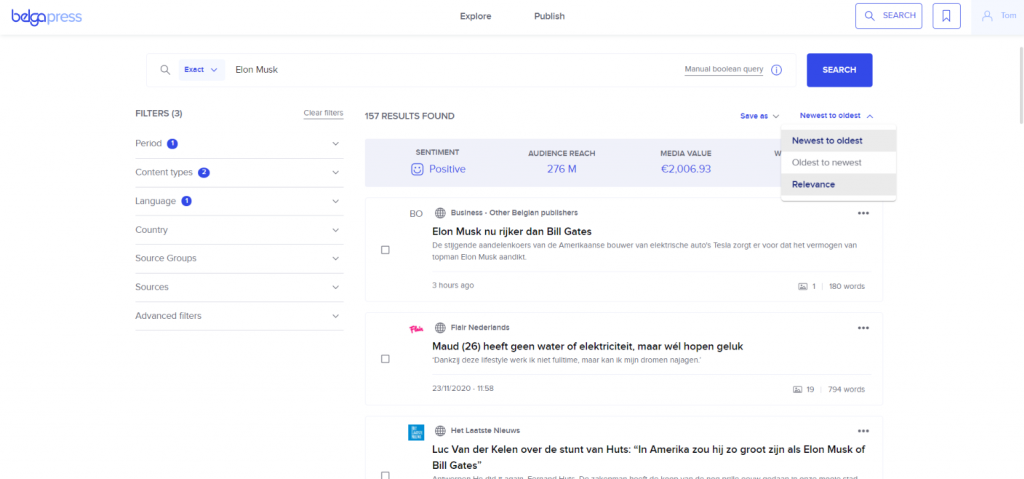Go to the Explore tab
The width and height of the screenshot is (1024, 479).
475,16
